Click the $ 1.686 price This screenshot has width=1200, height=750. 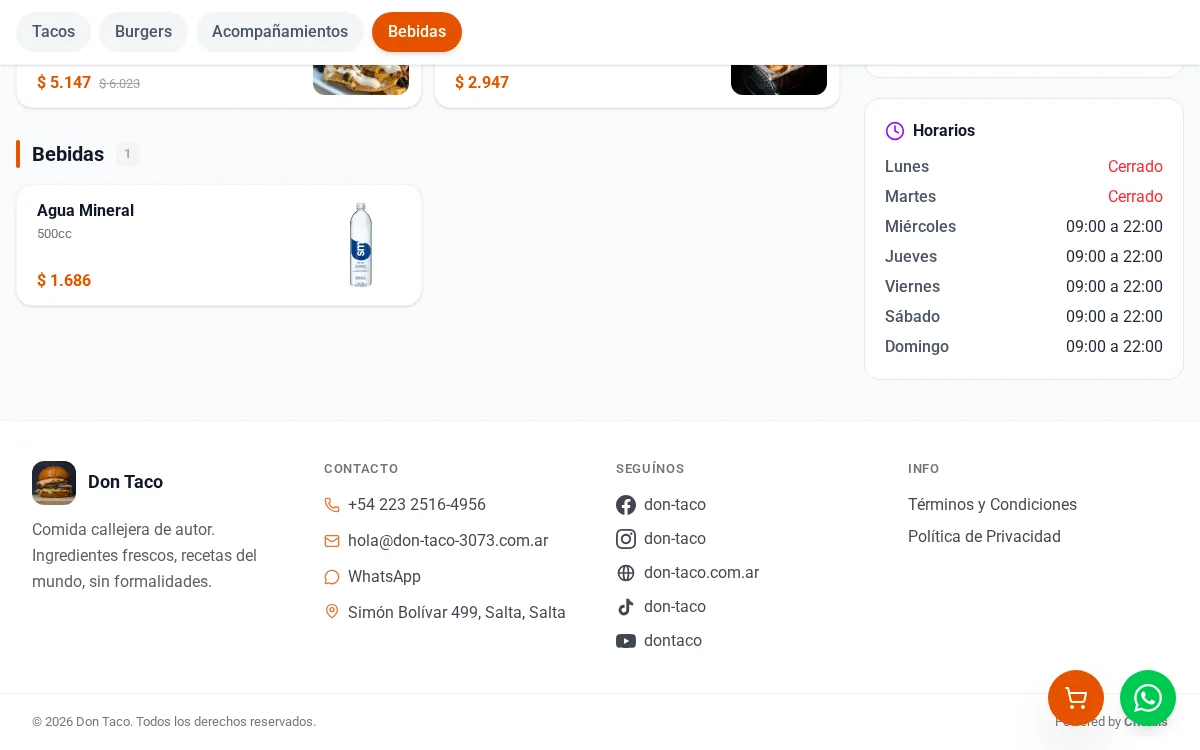[x=64, y=281]
